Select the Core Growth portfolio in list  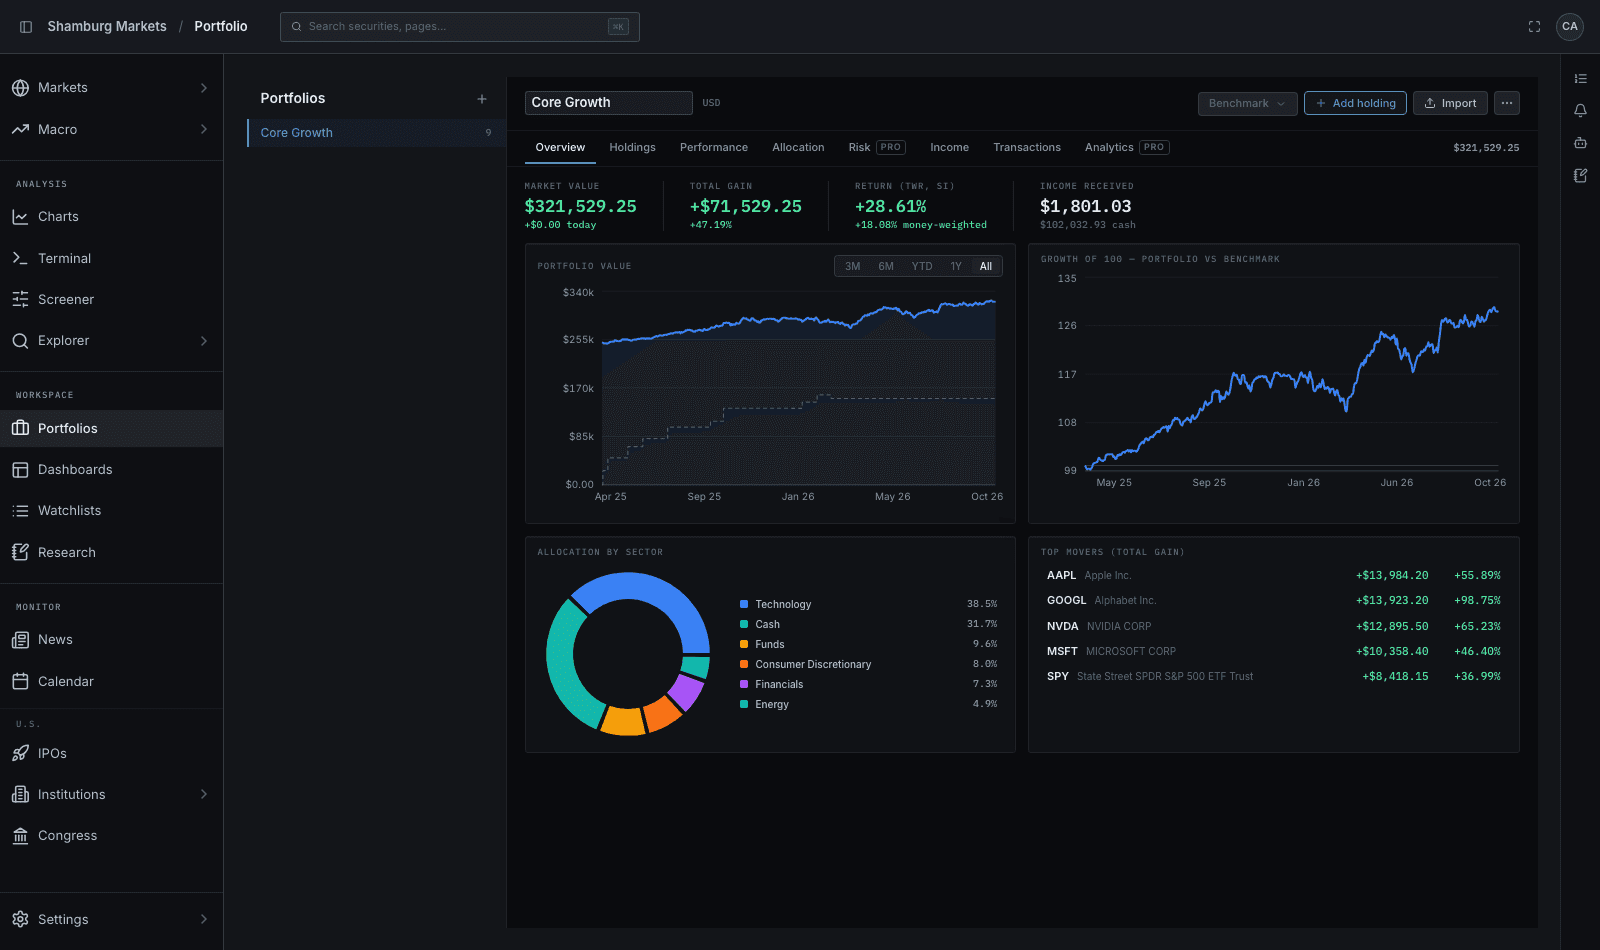click(376, 133)
